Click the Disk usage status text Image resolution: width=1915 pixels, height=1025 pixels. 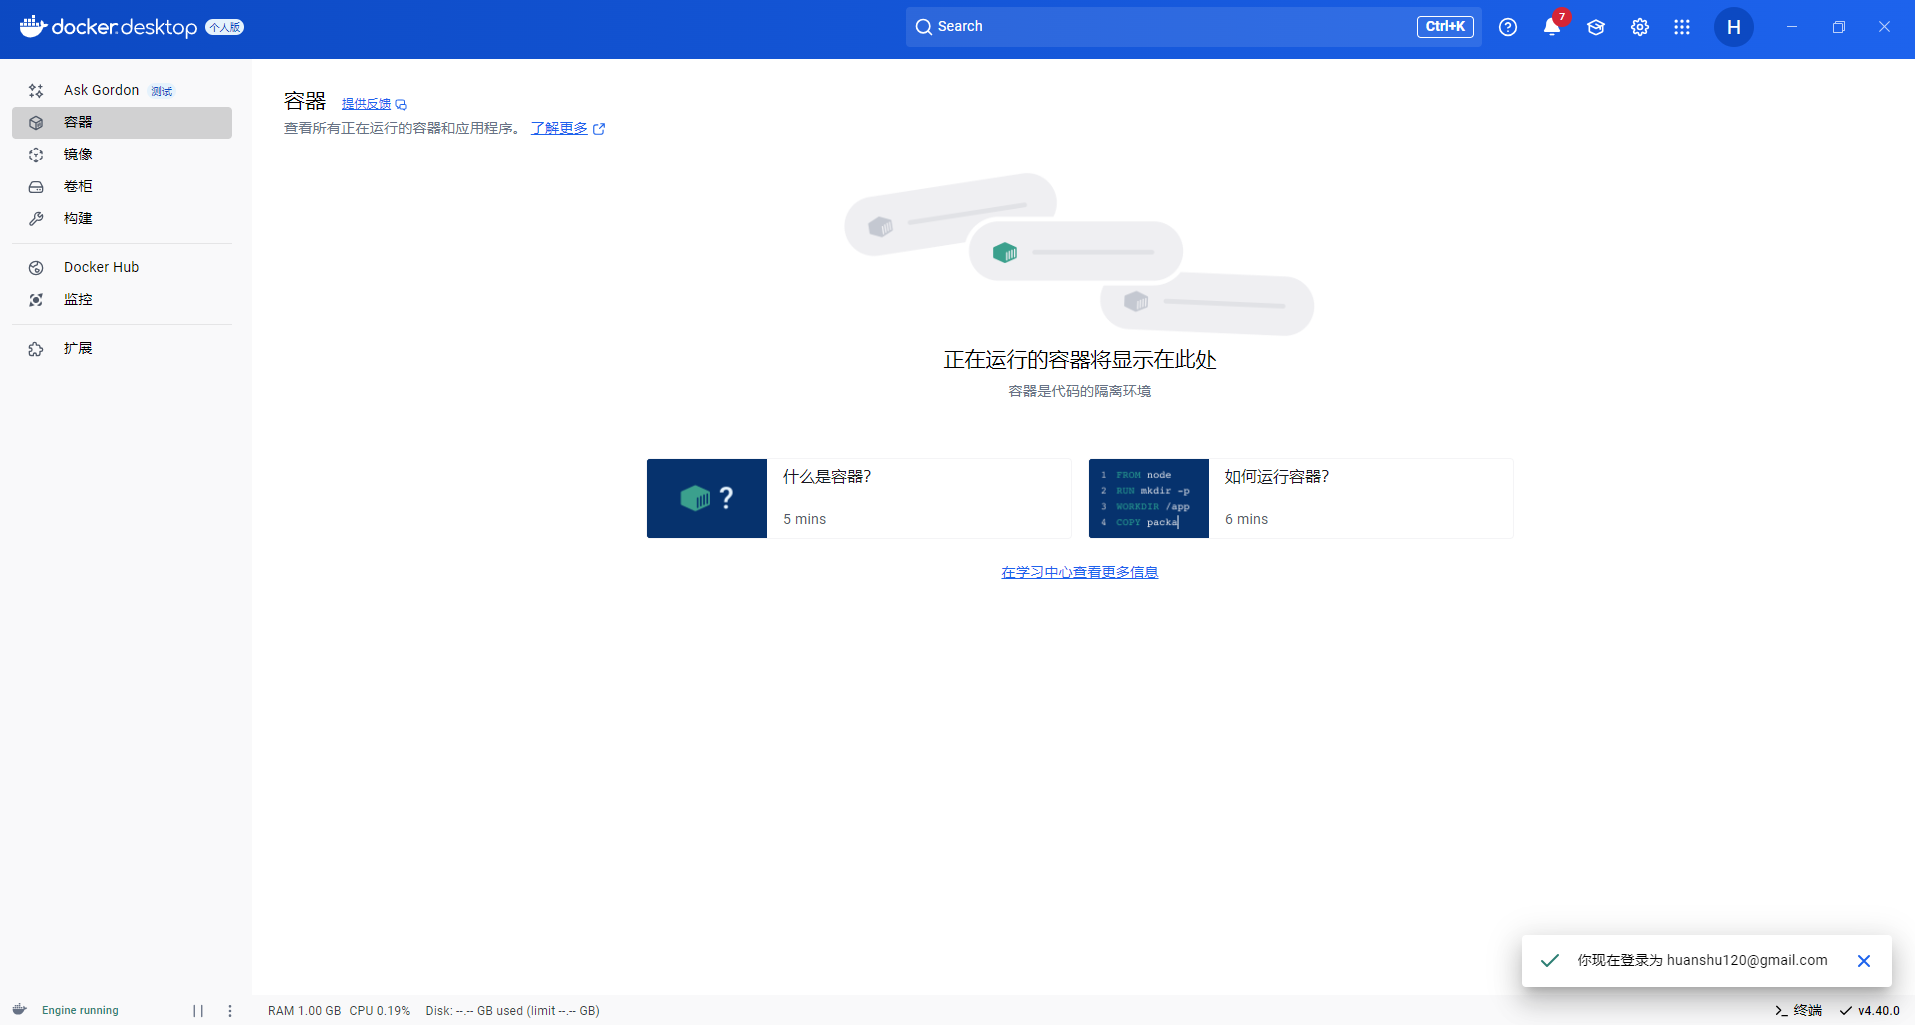(x=512, y=1011)
